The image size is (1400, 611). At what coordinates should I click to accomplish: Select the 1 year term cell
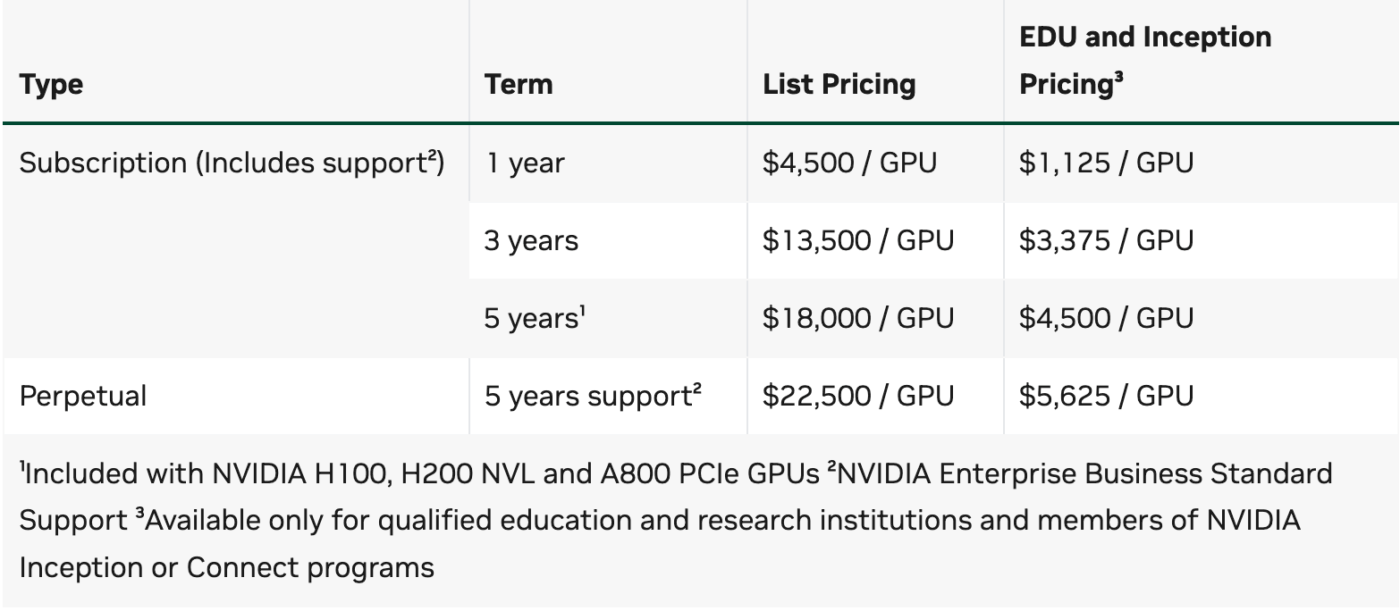coord(524,163)
